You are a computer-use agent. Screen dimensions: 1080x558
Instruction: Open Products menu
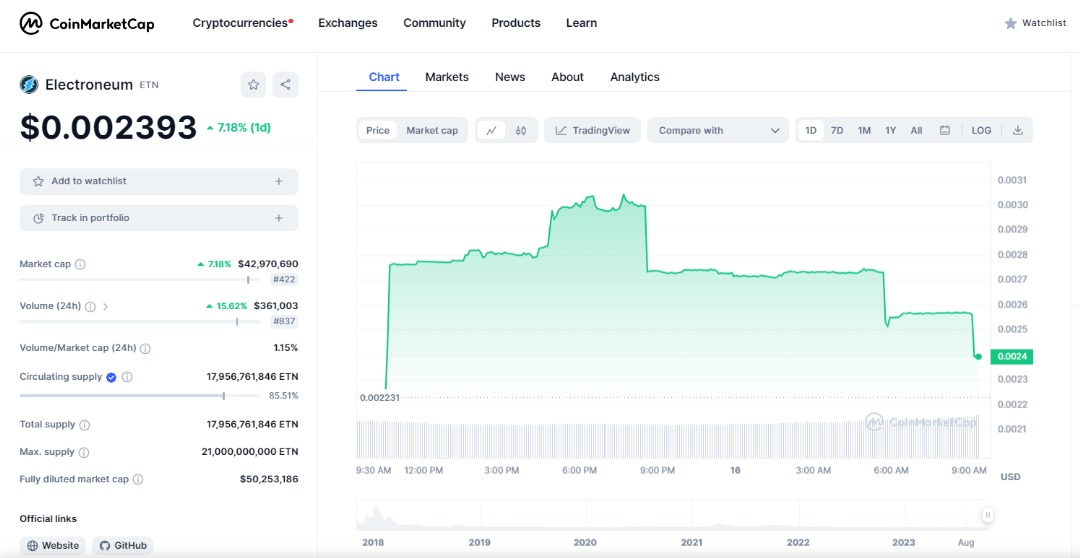[516, 23]
